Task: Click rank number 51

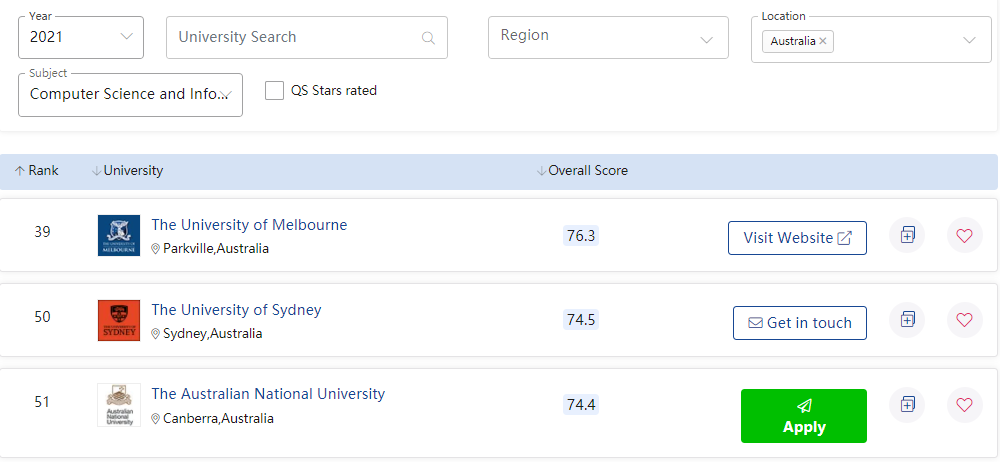Action: pos(42,402)
